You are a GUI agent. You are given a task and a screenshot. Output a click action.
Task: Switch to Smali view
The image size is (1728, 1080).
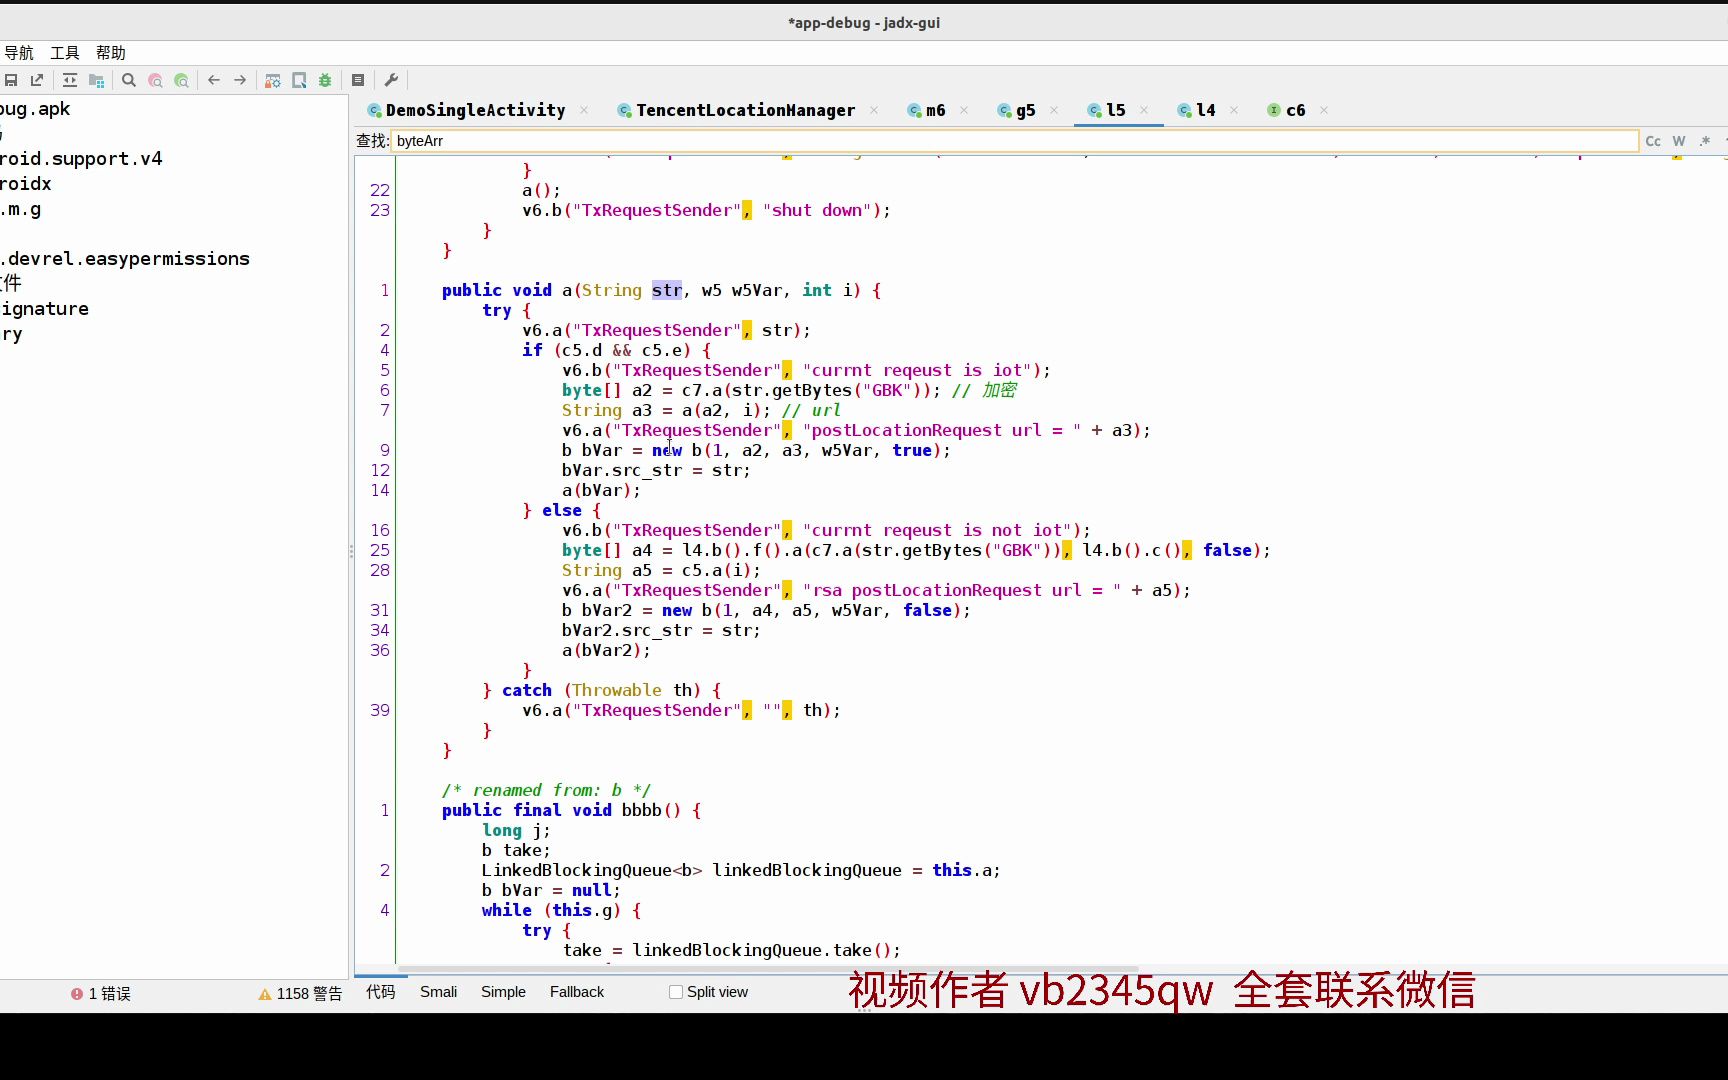click(x=439, y=992)
